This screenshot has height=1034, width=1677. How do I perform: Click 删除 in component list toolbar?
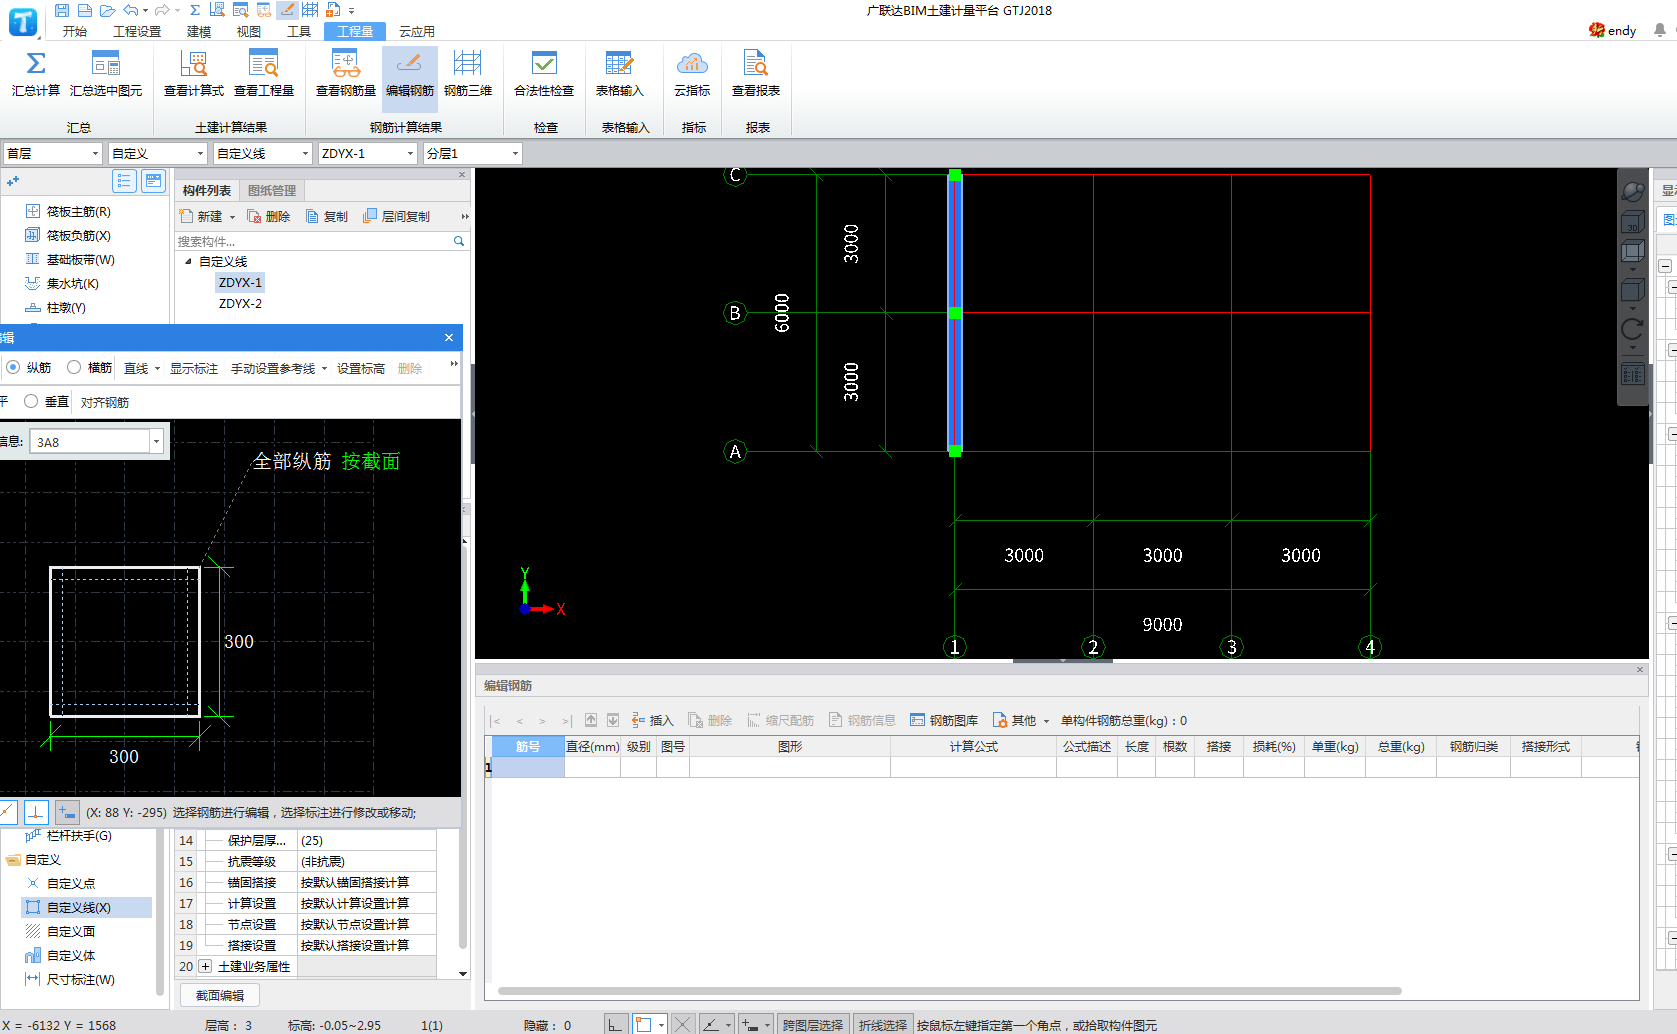coord(269,216)
